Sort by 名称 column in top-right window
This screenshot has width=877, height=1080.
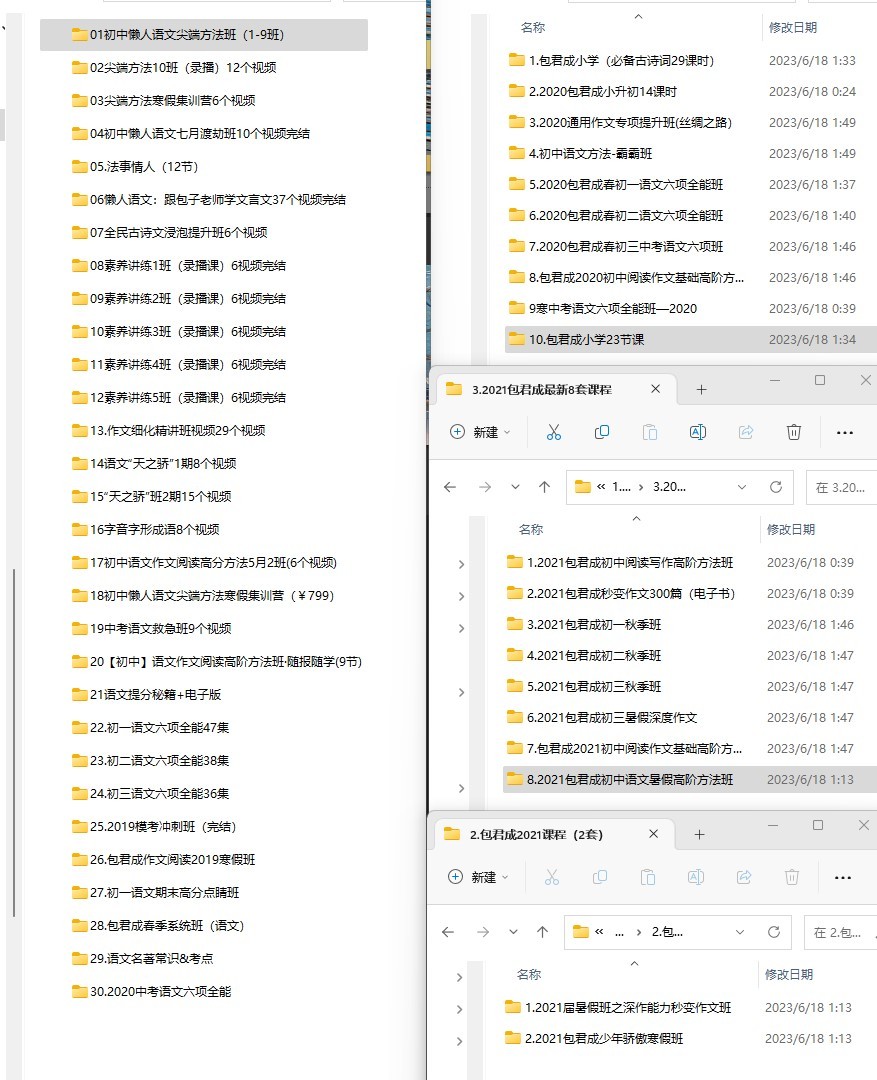pyautogui.click(x=533, y=28)
